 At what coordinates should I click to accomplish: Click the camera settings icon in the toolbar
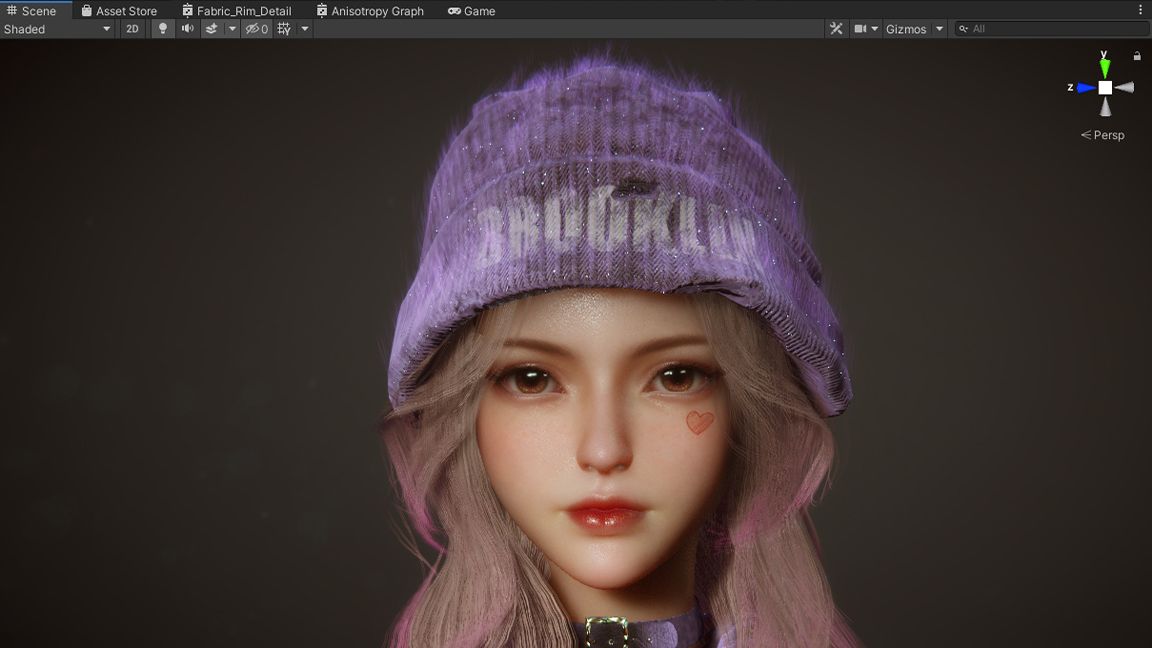[860, 28]
